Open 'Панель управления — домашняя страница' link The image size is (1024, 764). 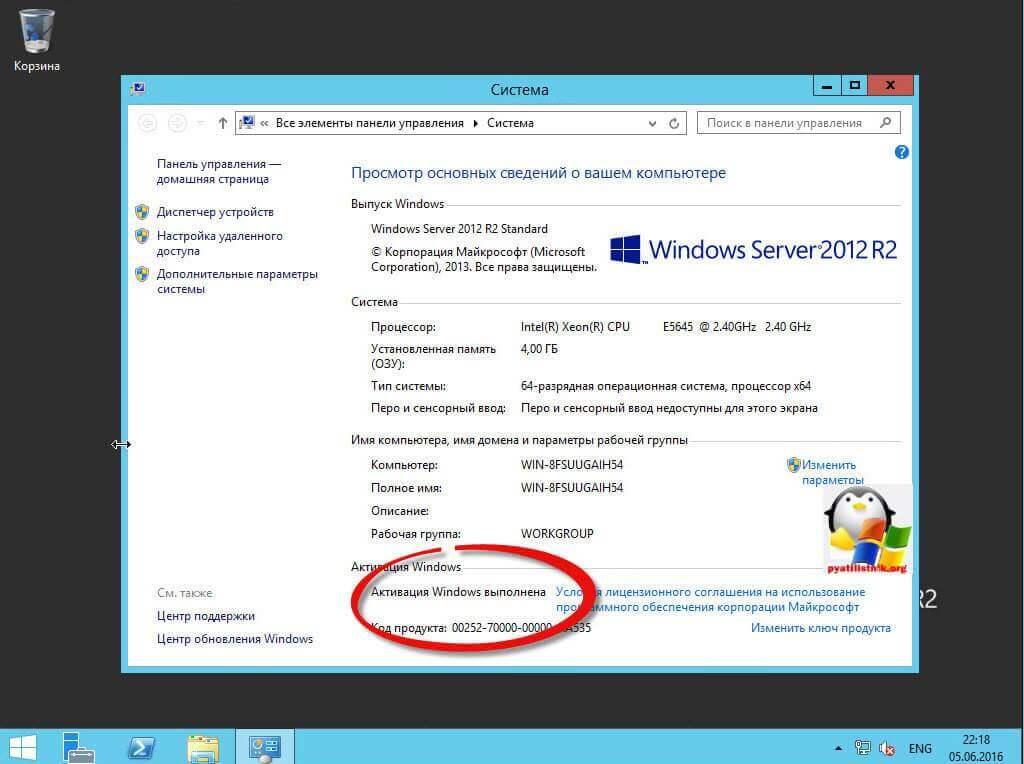pyautogui.click(x=218, y=171)
